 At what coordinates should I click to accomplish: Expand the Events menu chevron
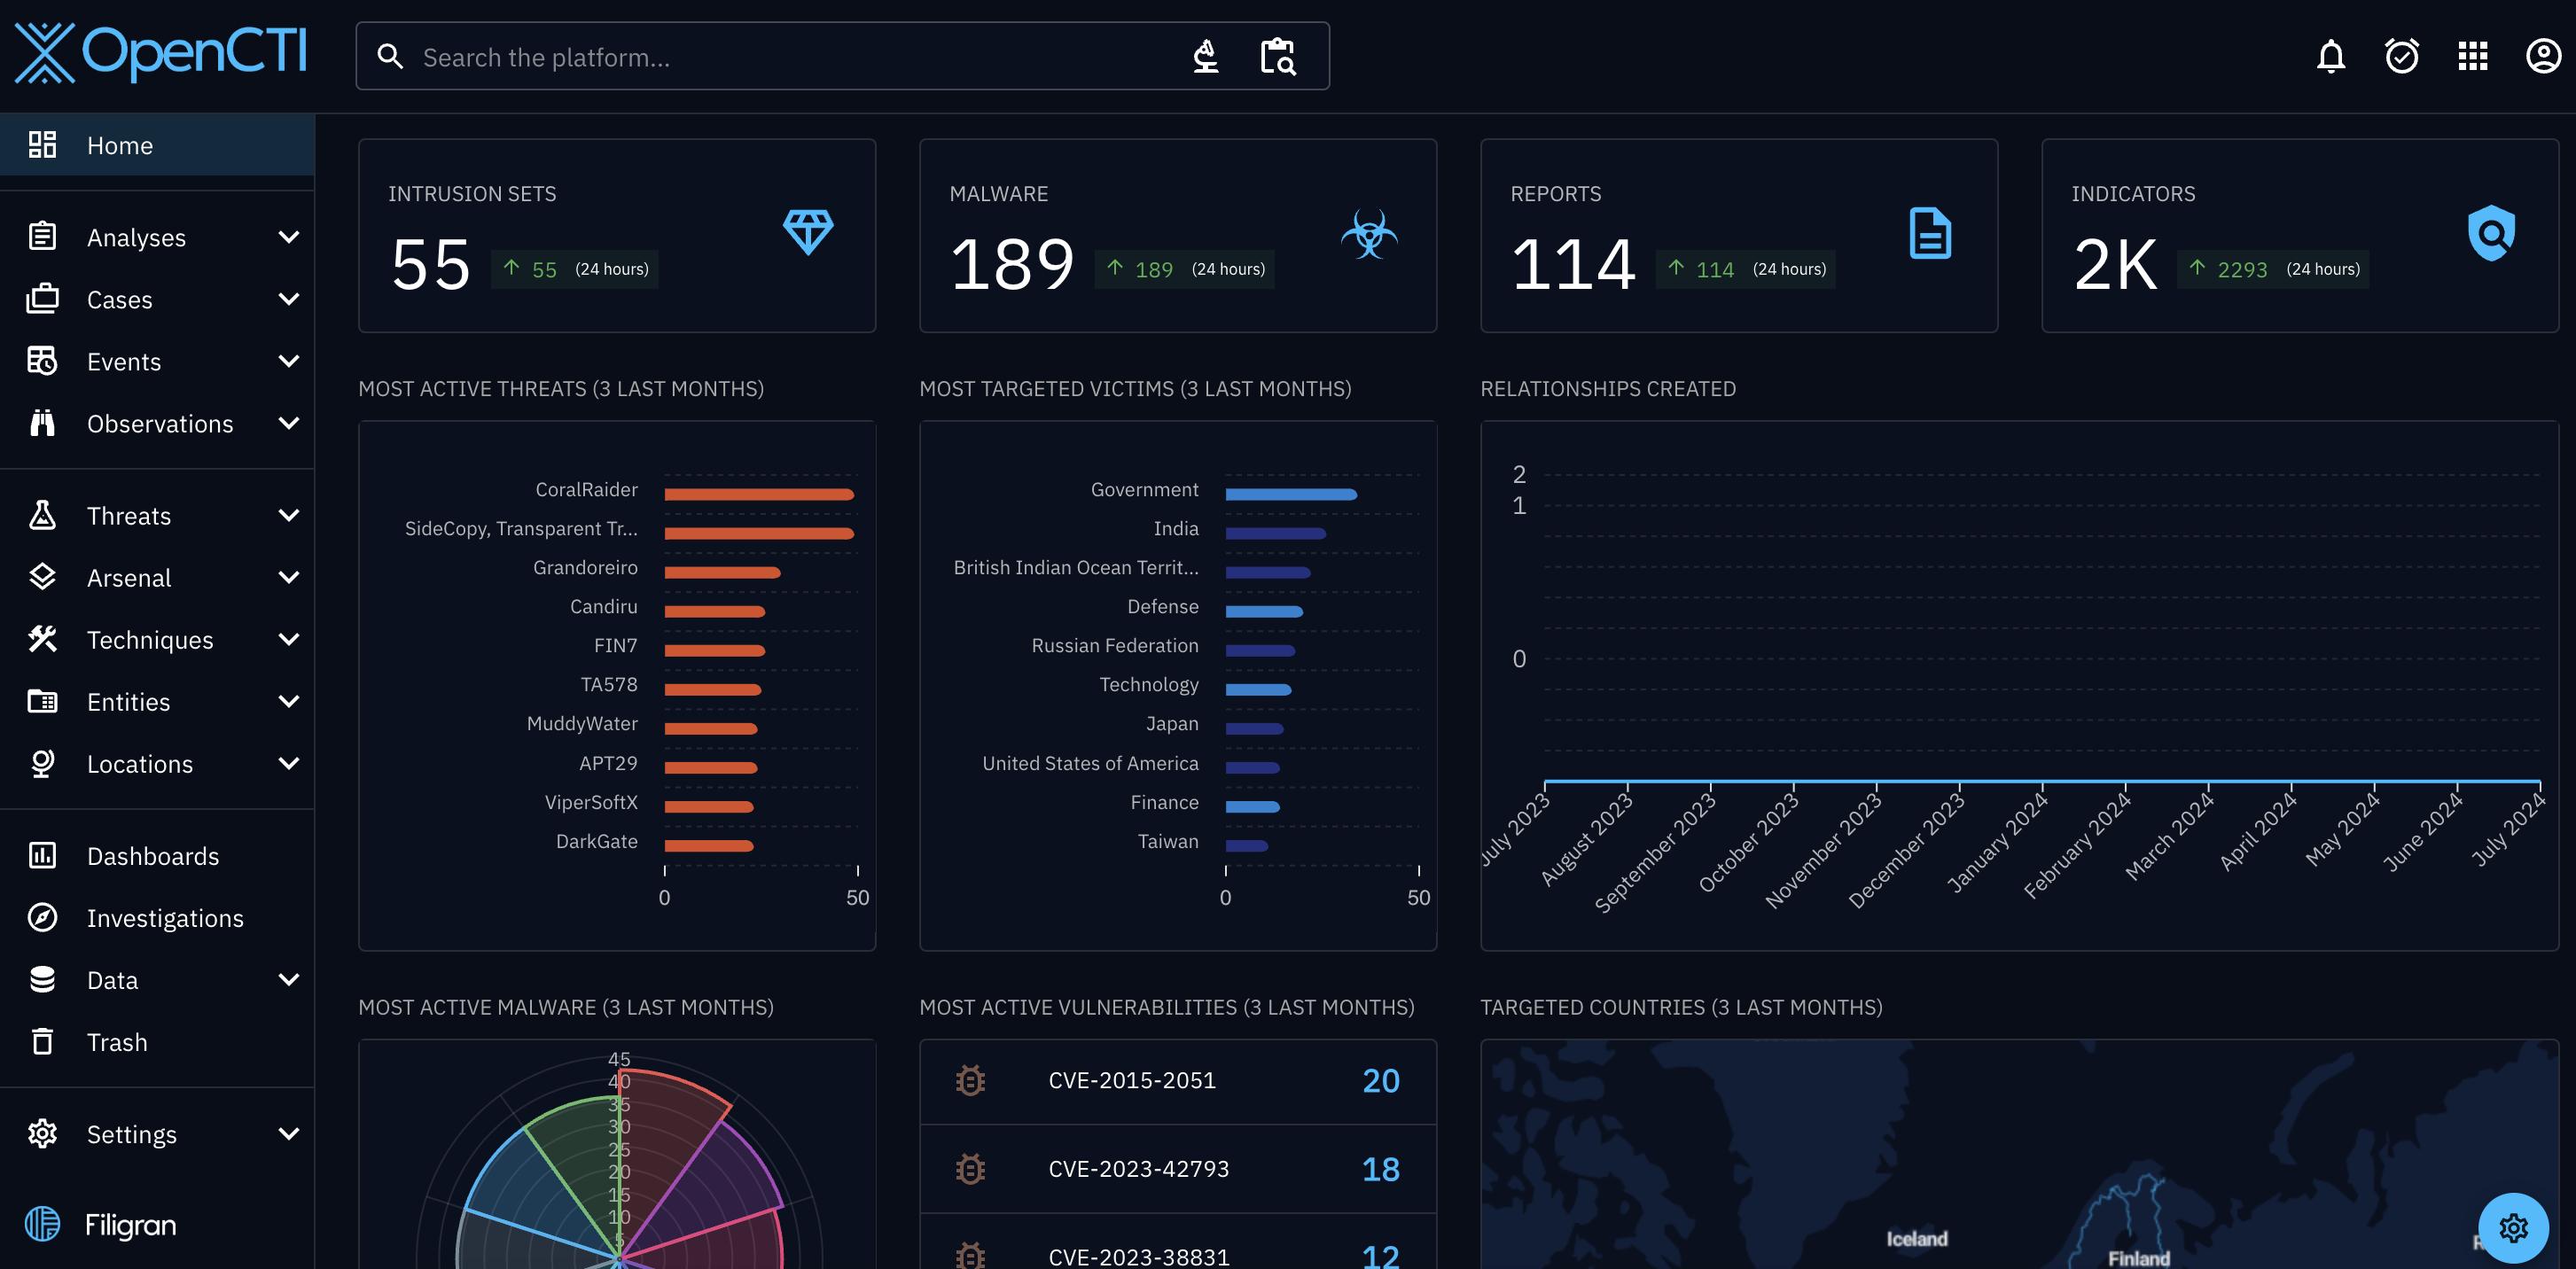289,361
